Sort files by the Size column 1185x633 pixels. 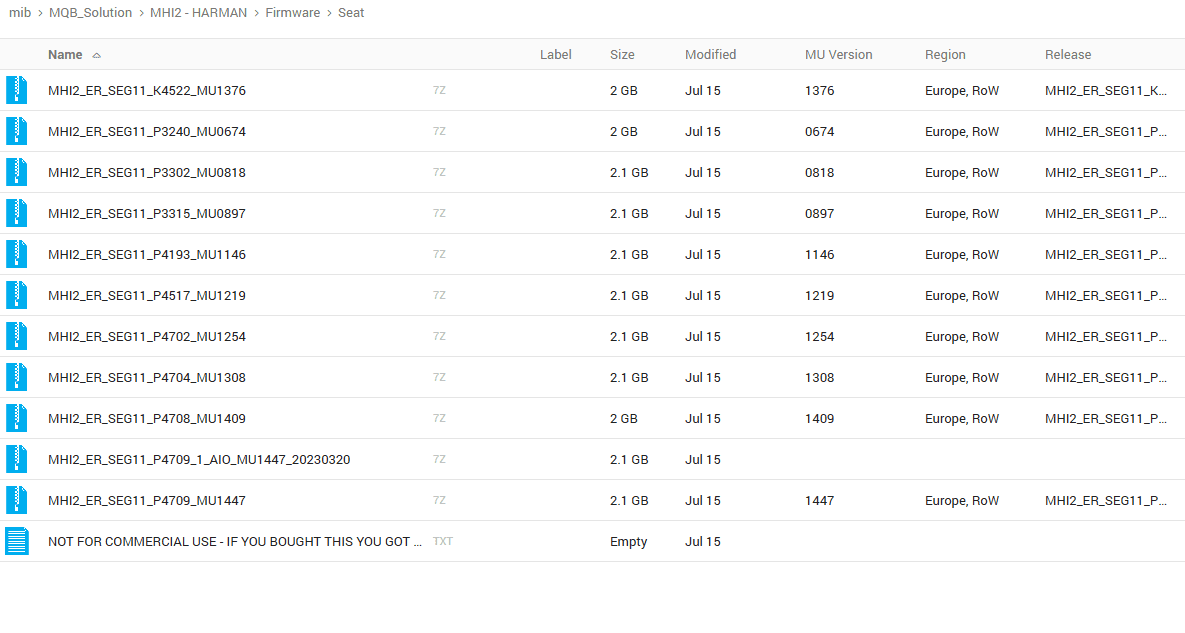tap(622, 54)
